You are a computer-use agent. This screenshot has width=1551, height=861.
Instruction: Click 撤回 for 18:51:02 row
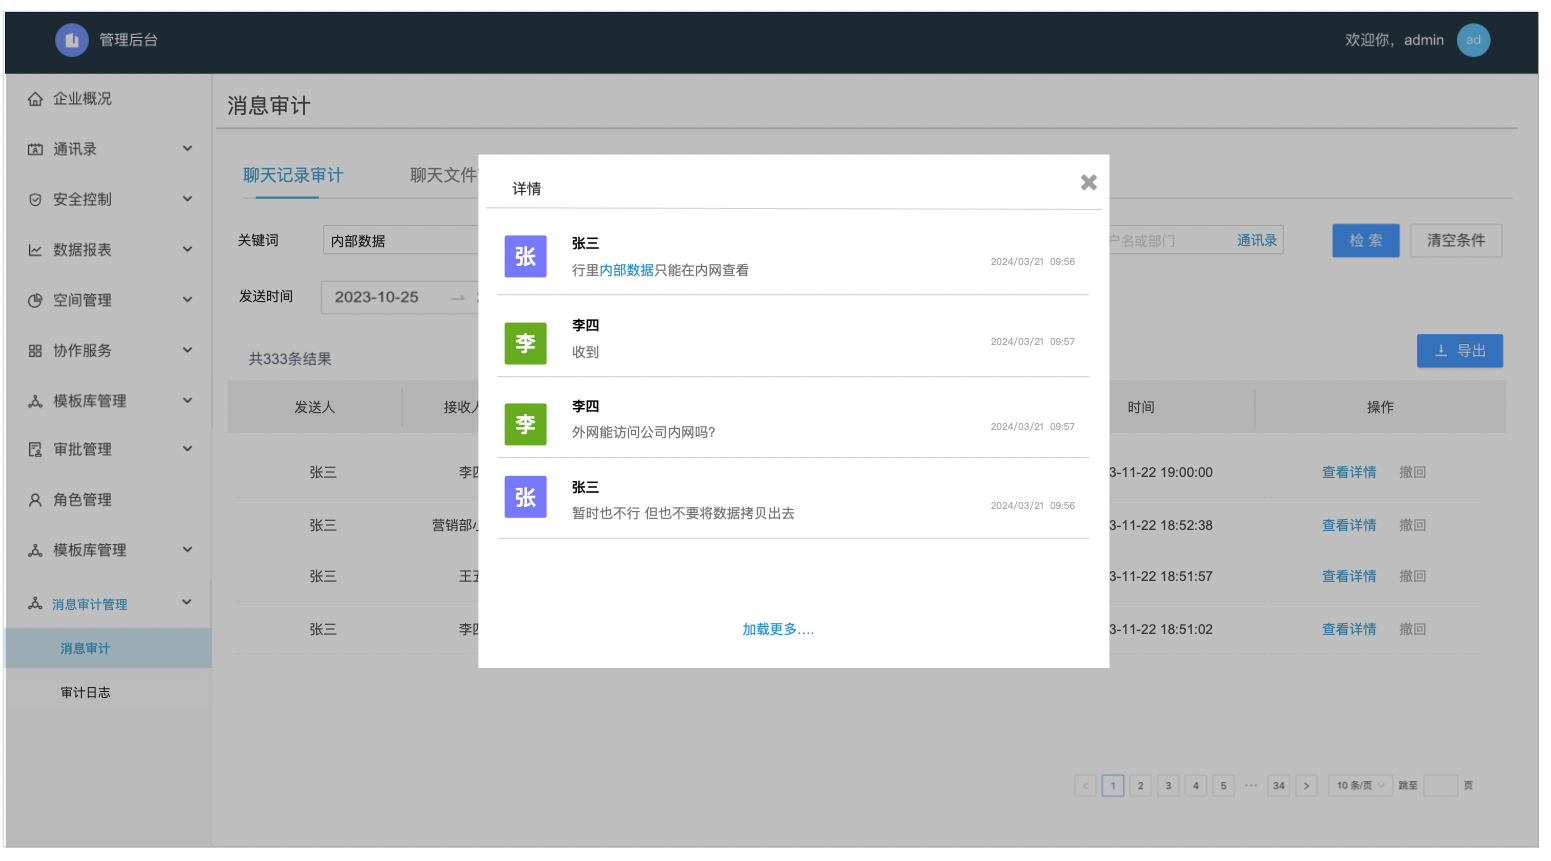(x=1412, y=629)
